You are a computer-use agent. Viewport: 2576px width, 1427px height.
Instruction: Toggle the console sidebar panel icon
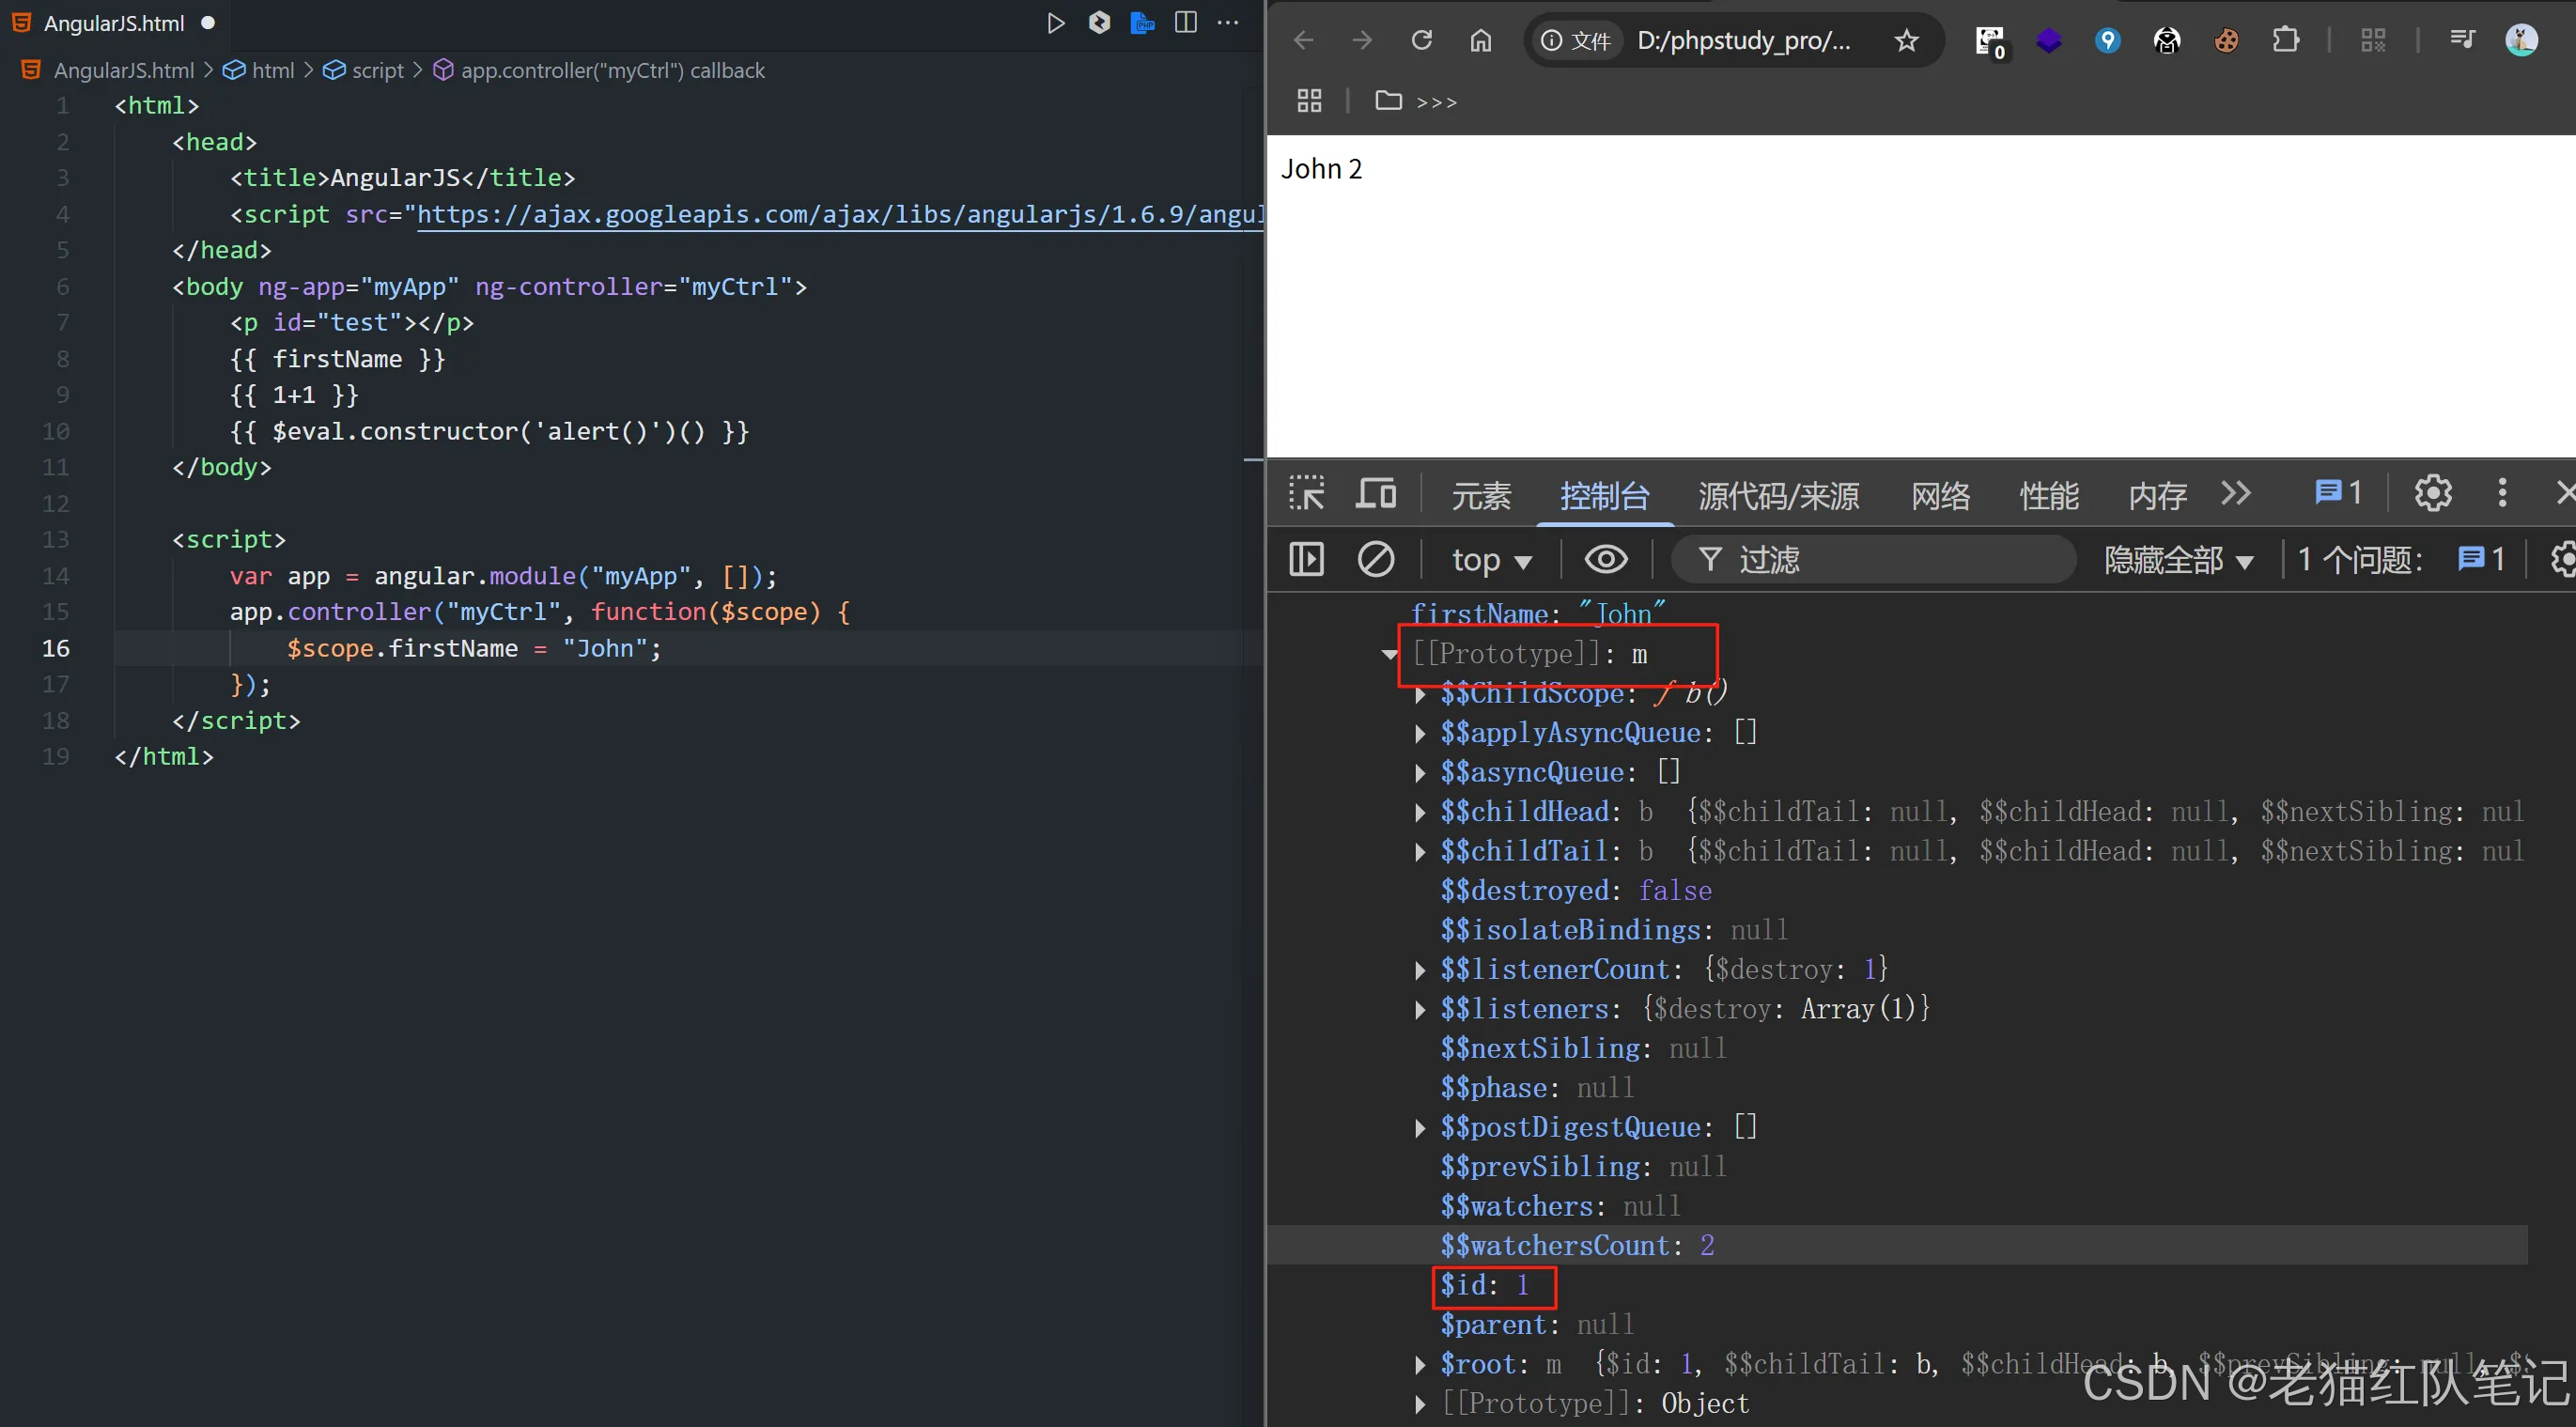1306,559
